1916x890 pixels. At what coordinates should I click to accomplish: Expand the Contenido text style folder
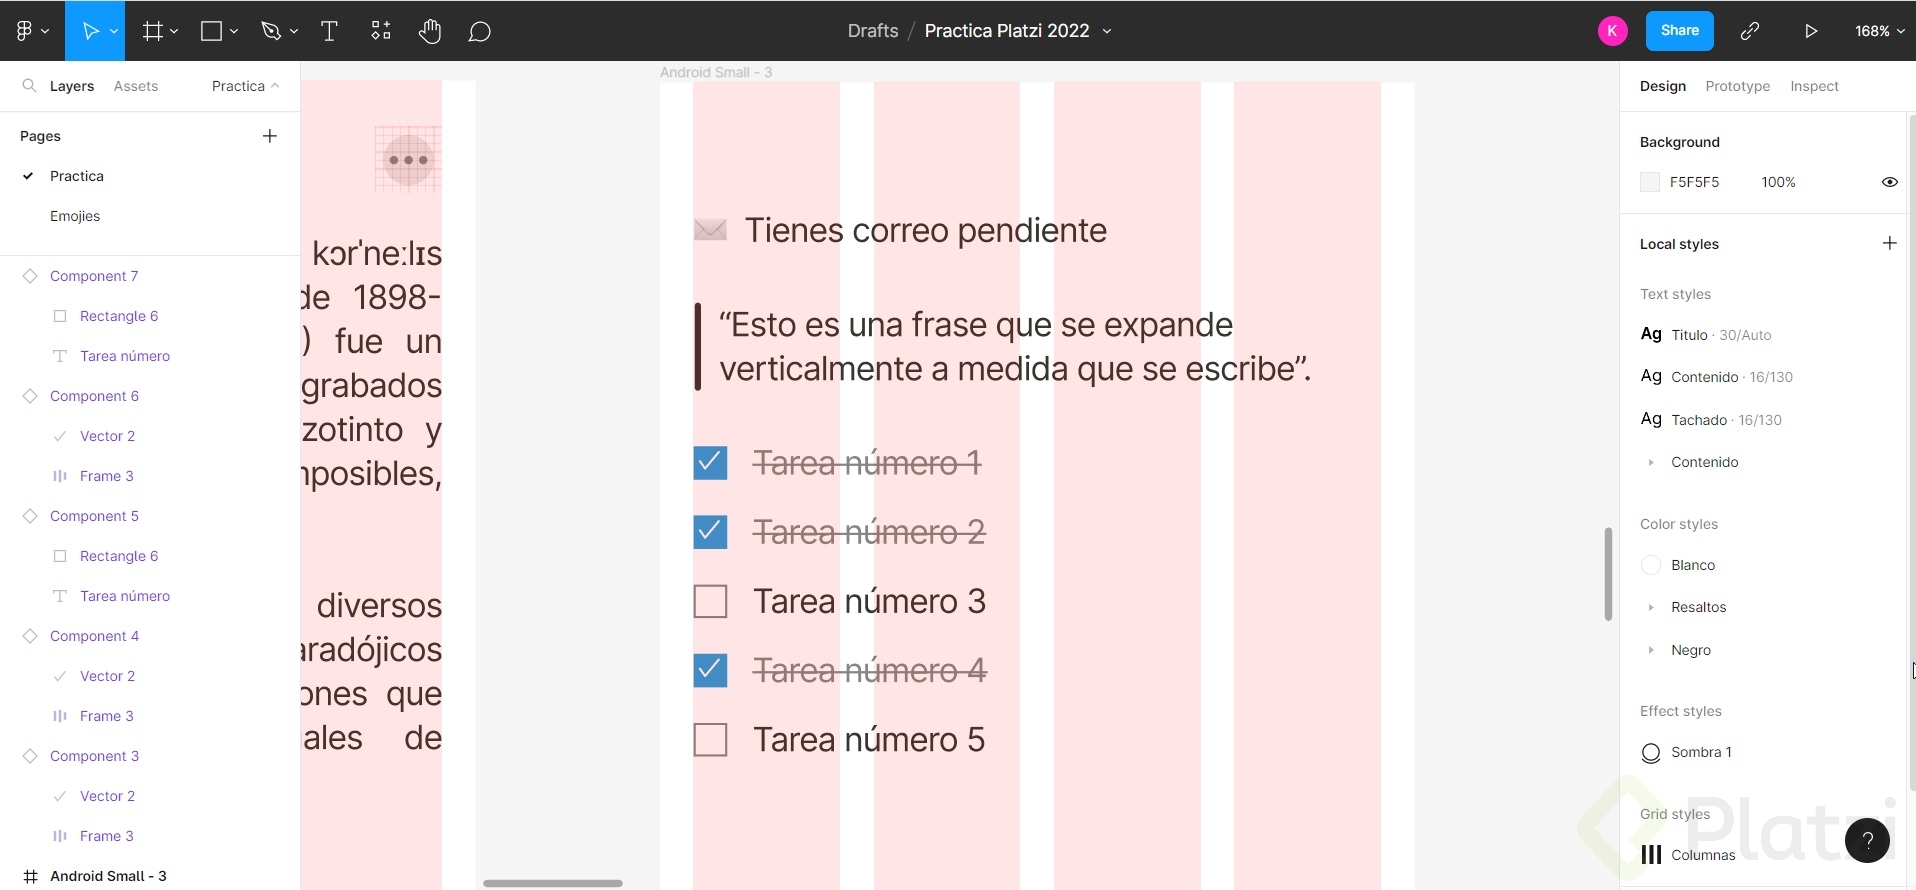click(1651, 462)
